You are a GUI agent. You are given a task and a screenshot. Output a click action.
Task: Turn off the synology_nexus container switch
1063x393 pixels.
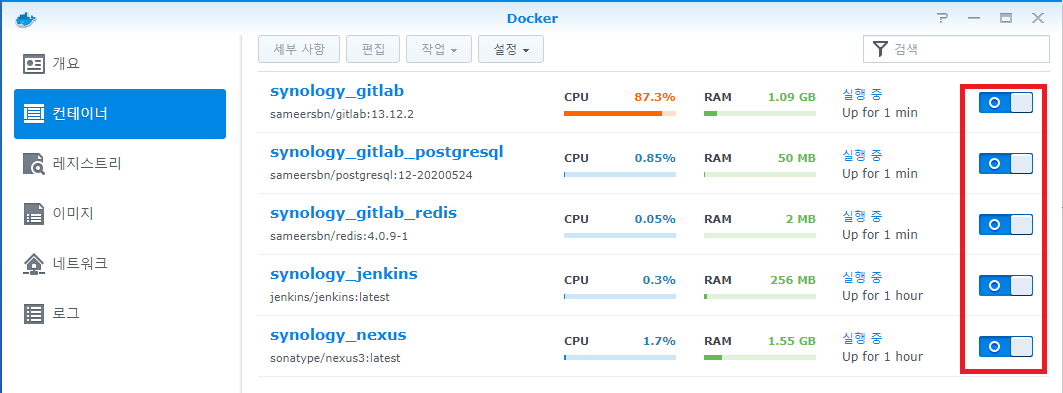pyautogui.click(x=1005, y=346)
